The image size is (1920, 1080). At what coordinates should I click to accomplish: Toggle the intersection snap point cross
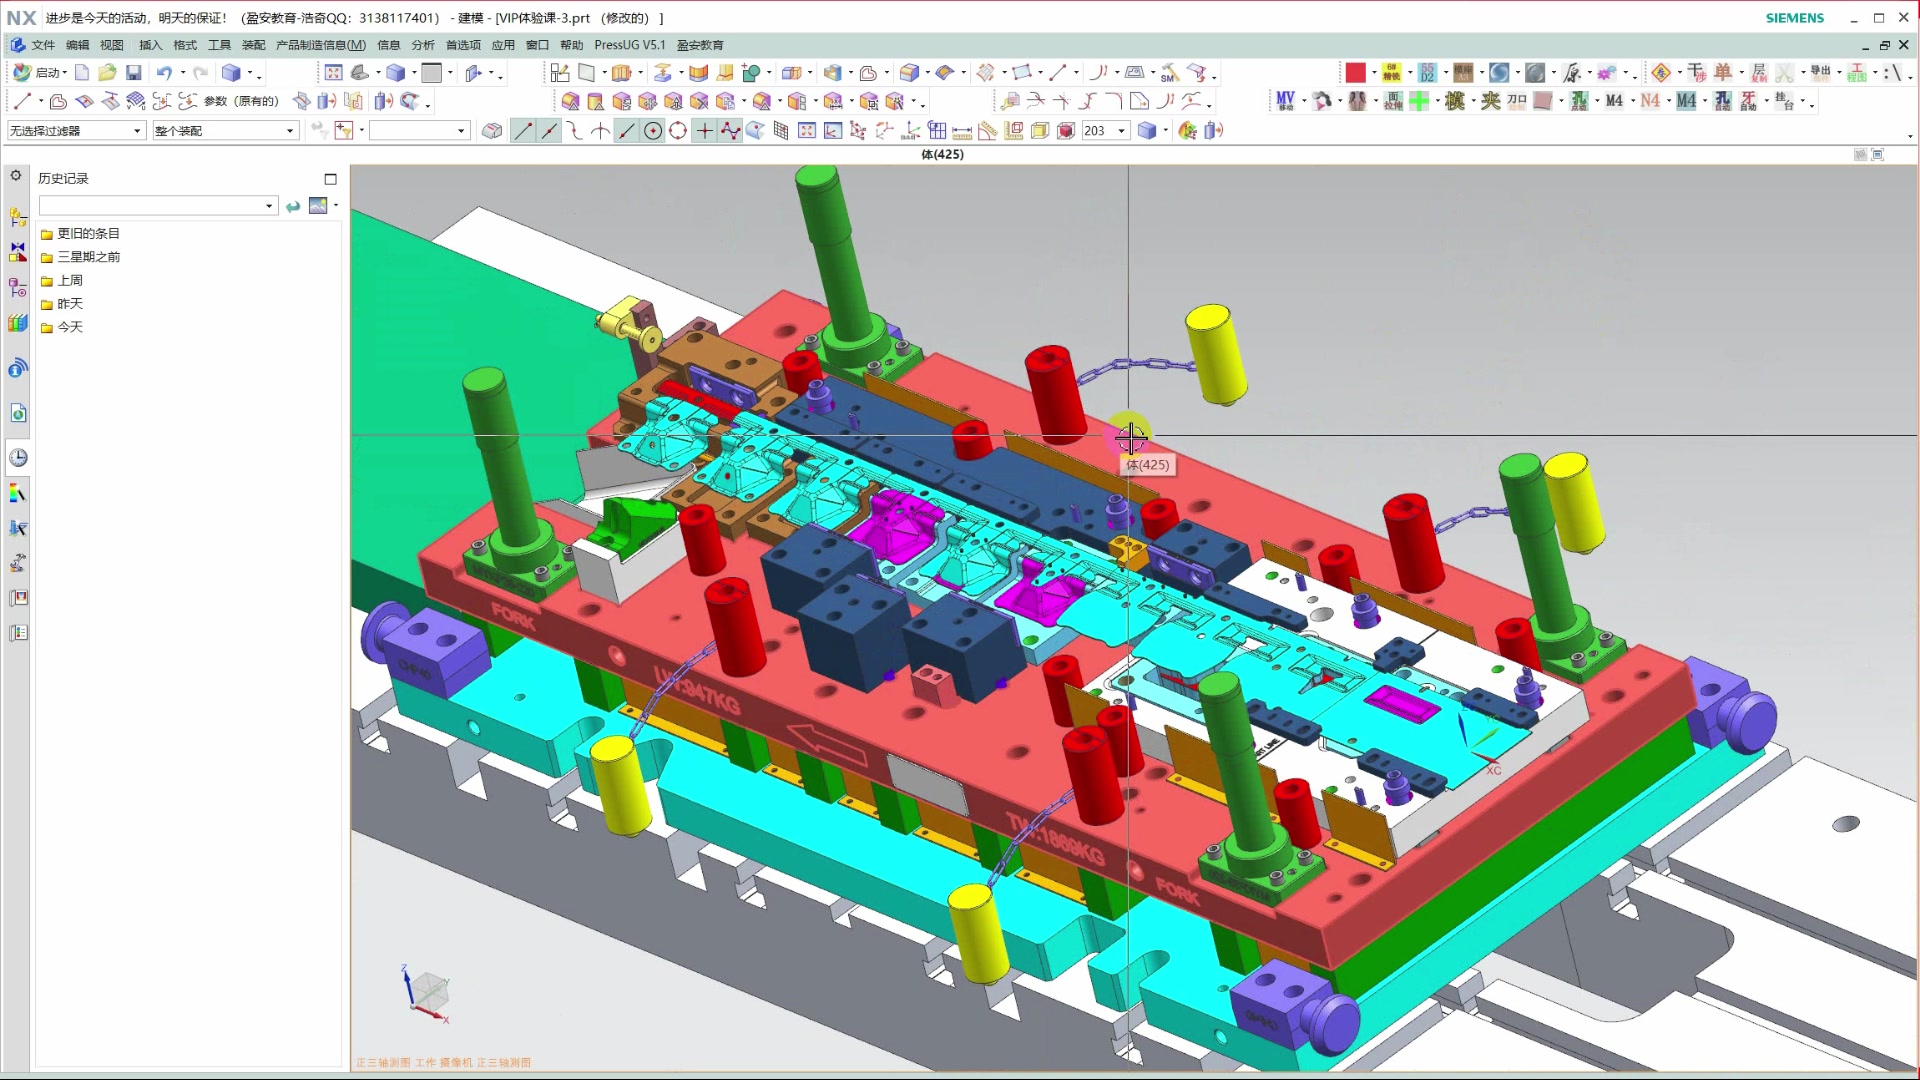point(705,131)
